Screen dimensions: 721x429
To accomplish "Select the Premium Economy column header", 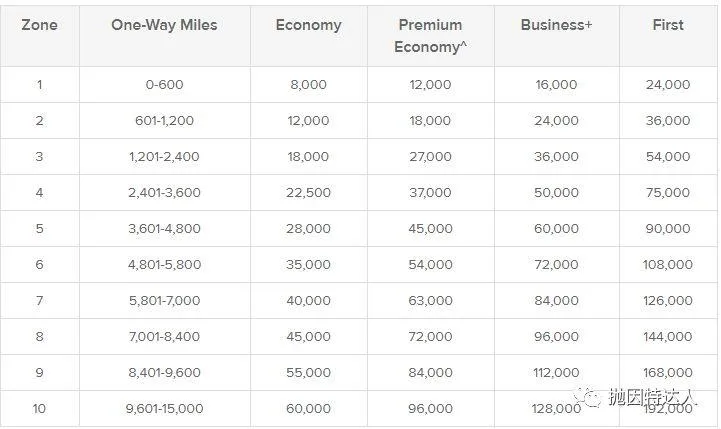I will point(431,35).
